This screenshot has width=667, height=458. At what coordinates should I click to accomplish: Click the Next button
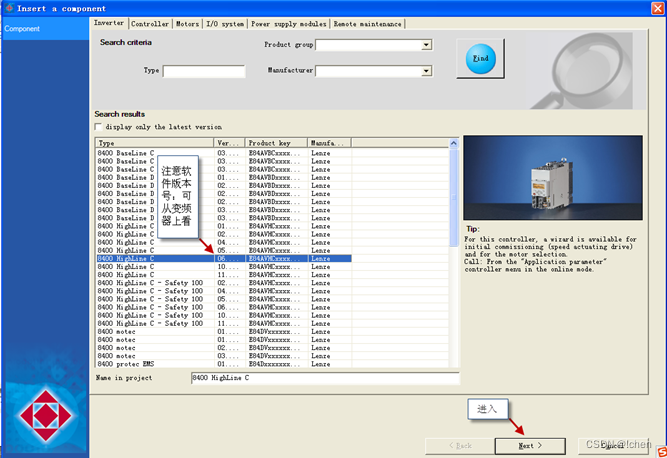[530, 446]
